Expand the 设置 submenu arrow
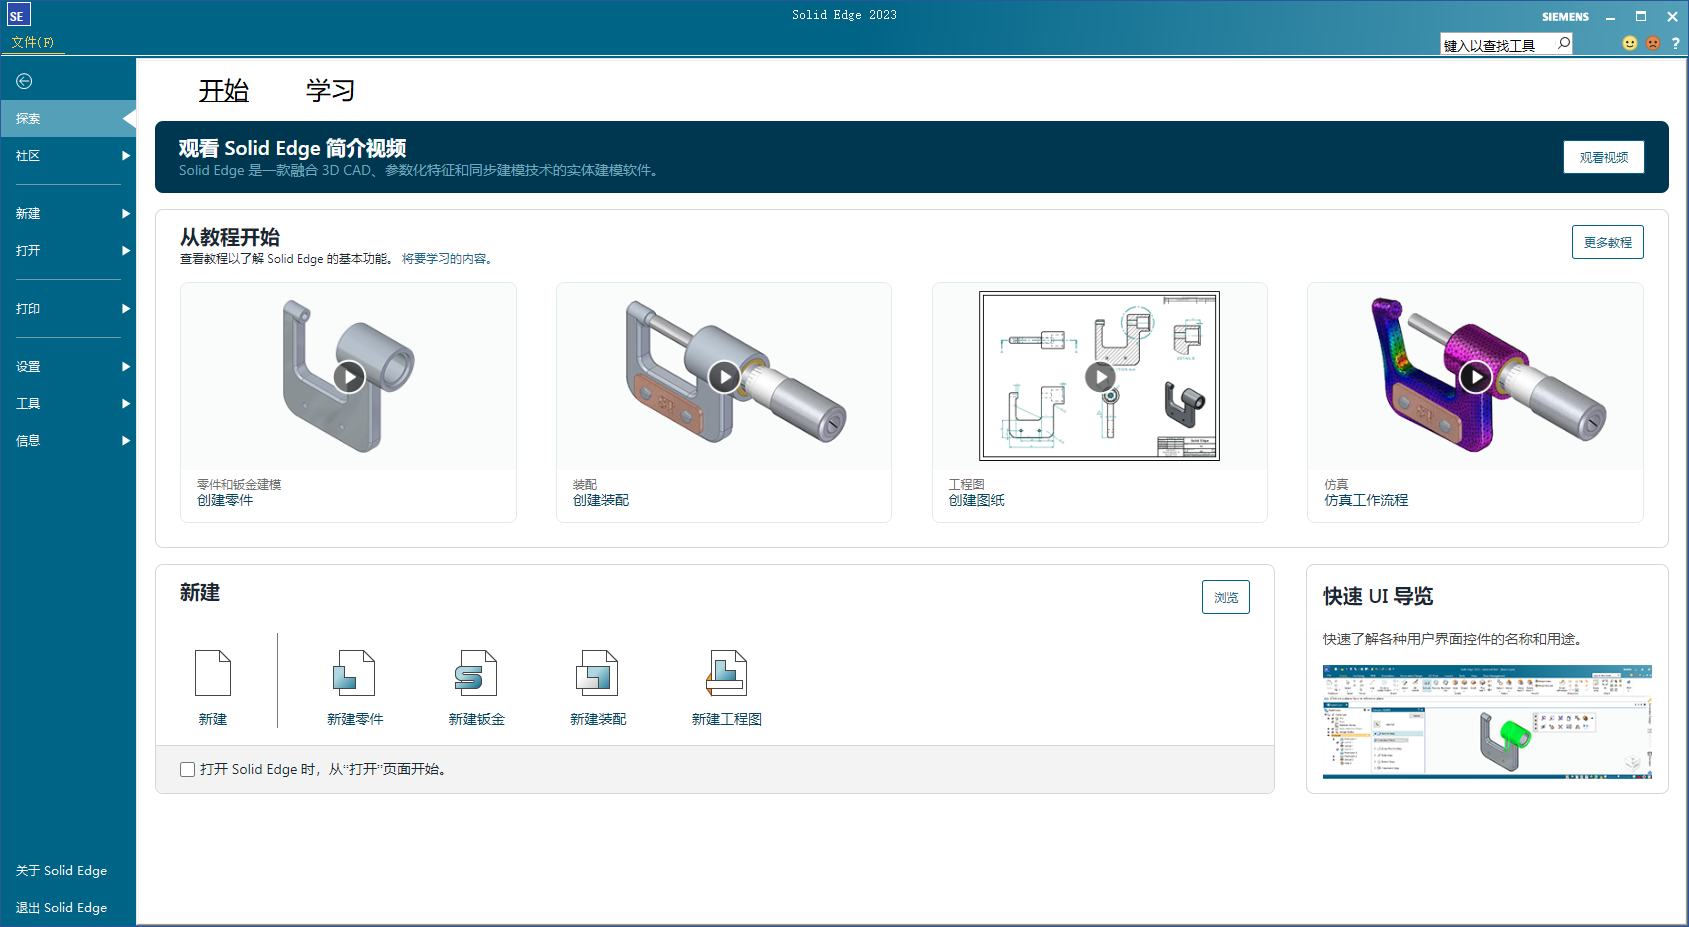 pos(126,367)
